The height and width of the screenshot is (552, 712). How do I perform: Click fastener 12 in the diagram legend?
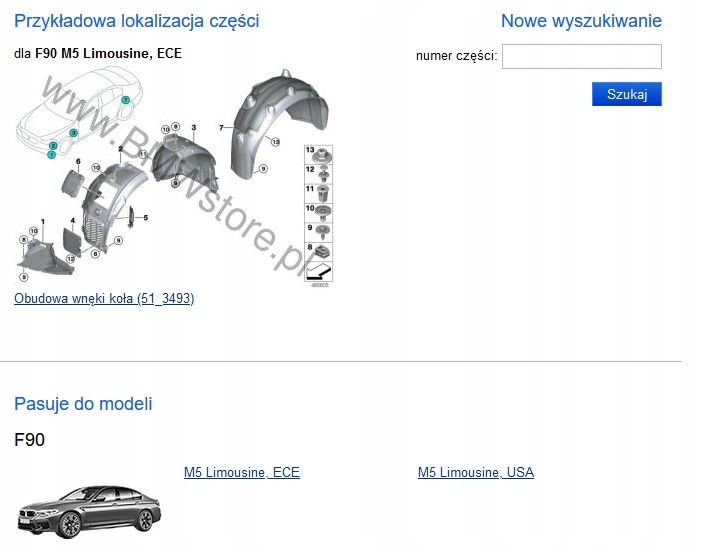[318, 174]
